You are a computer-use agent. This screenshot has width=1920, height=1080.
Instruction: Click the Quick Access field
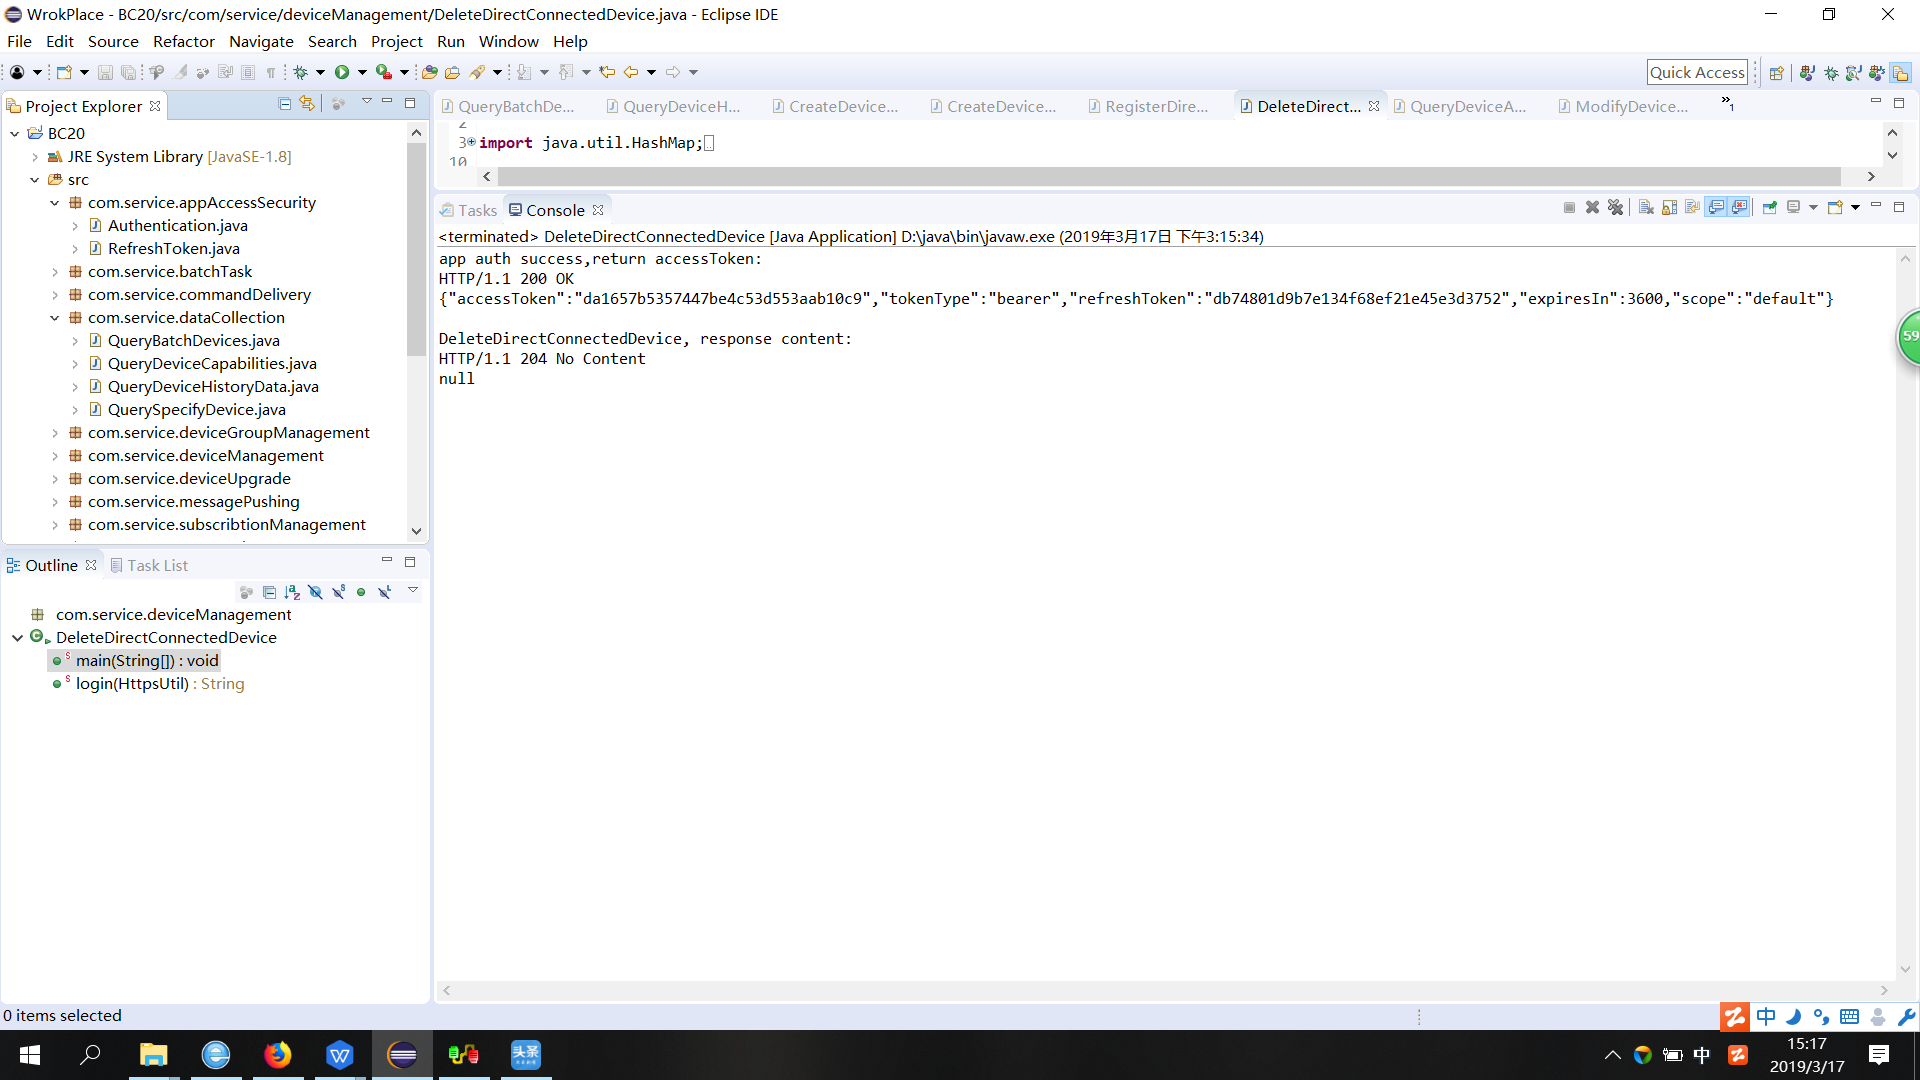1697,72
